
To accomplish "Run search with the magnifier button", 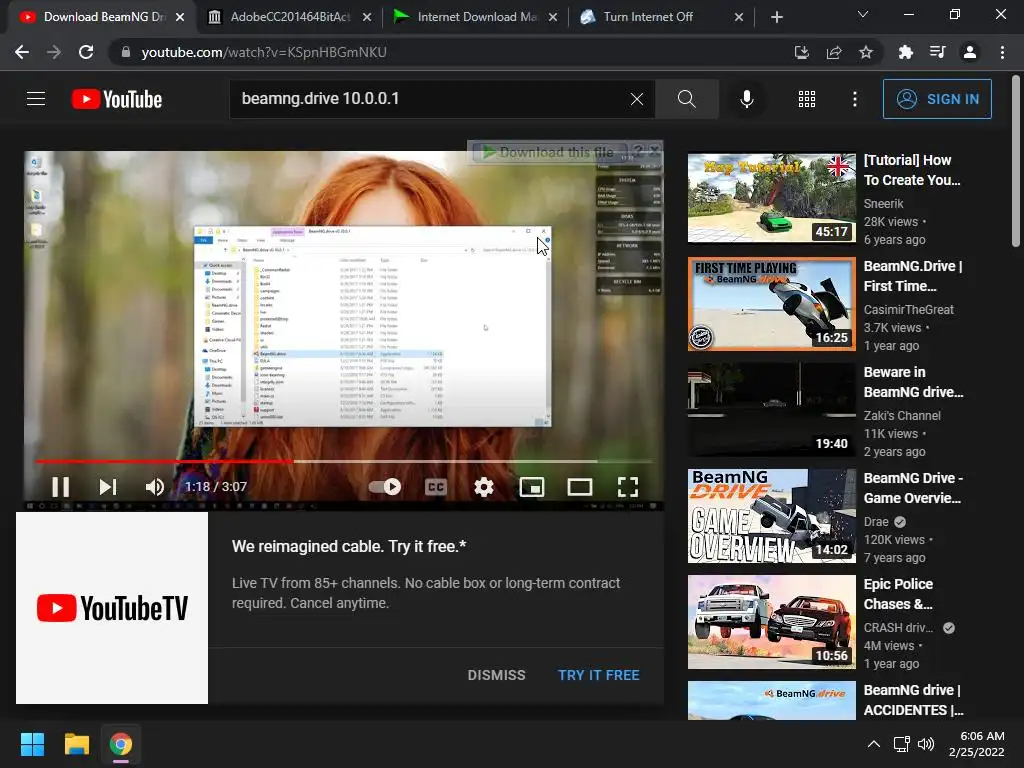I will click(x=686, y=99).
